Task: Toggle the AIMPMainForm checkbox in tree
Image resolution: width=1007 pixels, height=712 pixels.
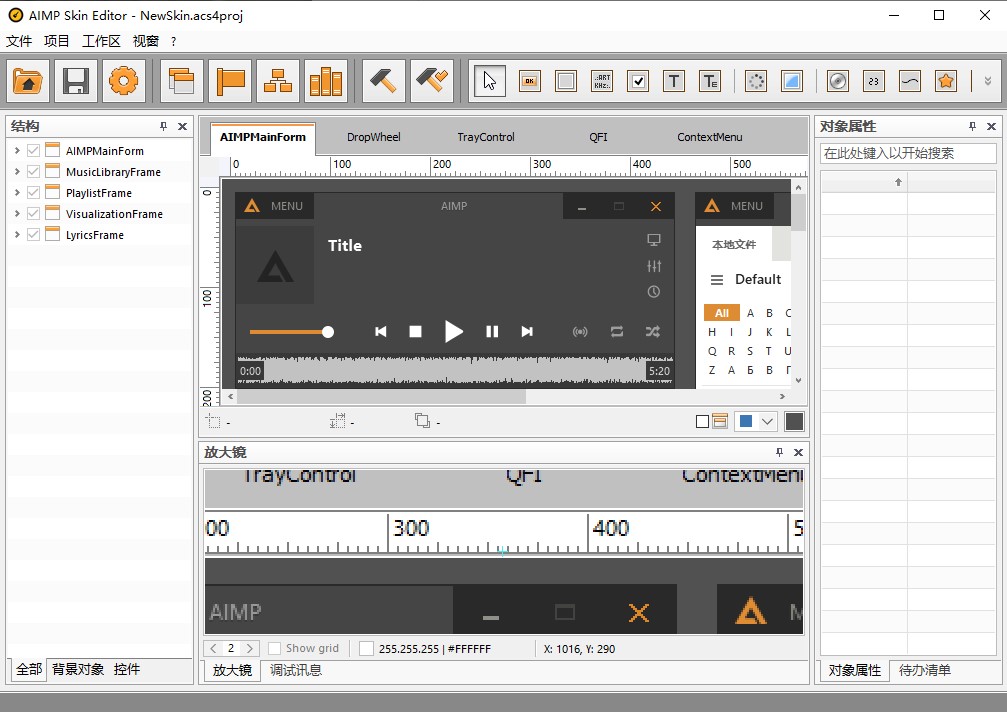Action: (34, 151)
